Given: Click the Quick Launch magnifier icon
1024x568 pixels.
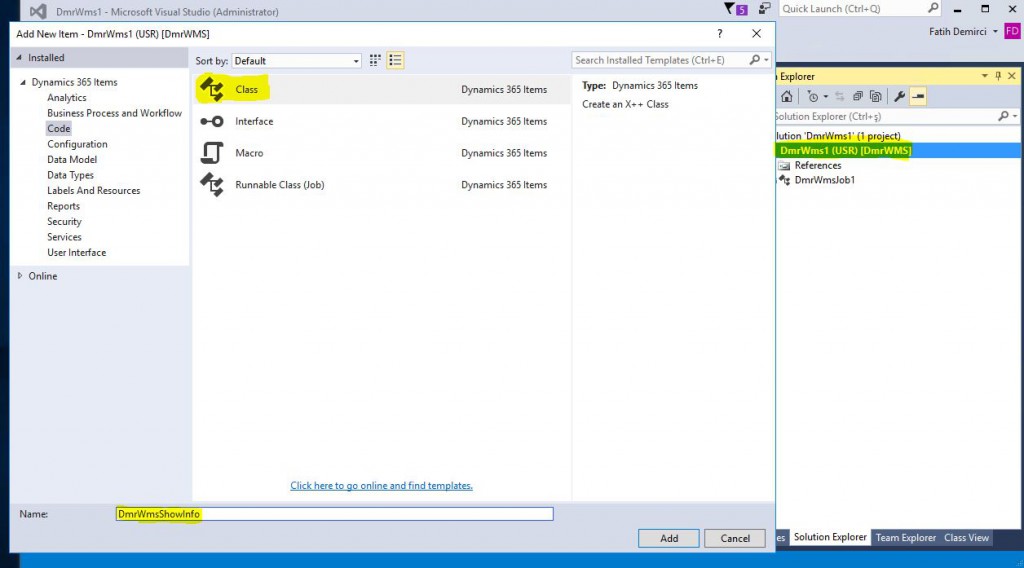Looking at the screenshot, I should (x=933, y=8).
